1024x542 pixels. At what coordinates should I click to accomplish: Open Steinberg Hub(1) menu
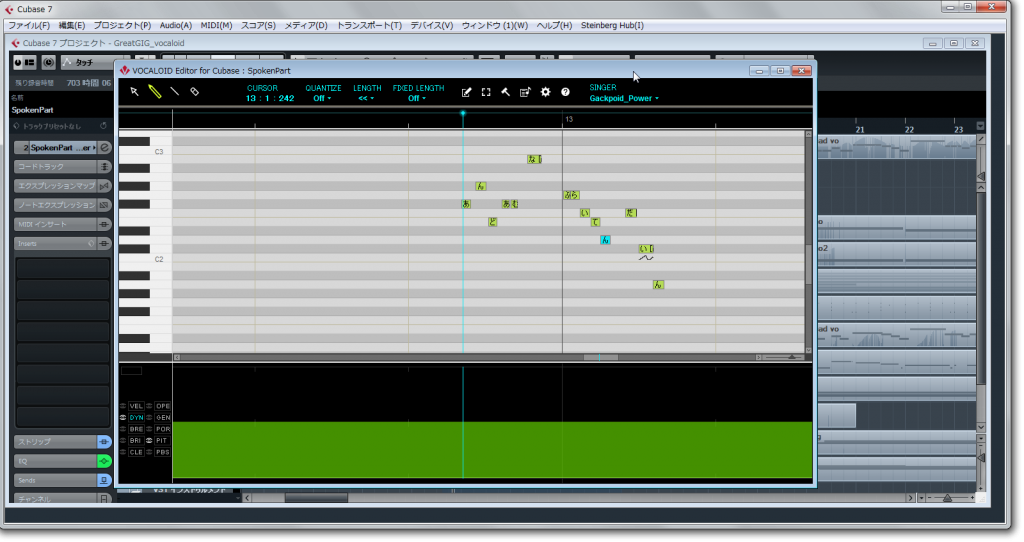click(x=612, y=25)
